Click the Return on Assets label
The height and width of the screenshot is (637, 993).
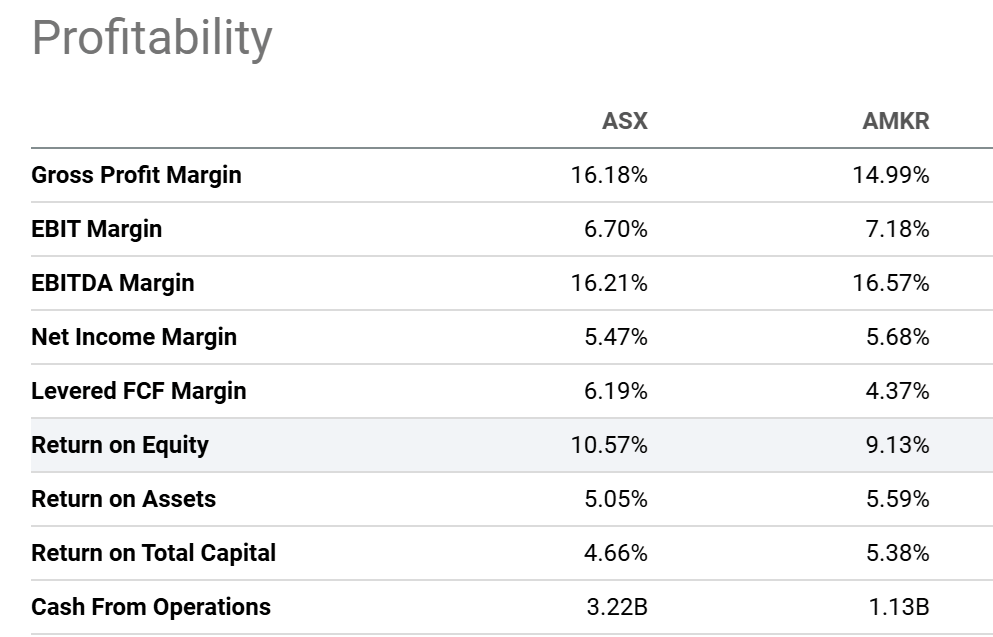pyautogui.click(x=123, y=499)
